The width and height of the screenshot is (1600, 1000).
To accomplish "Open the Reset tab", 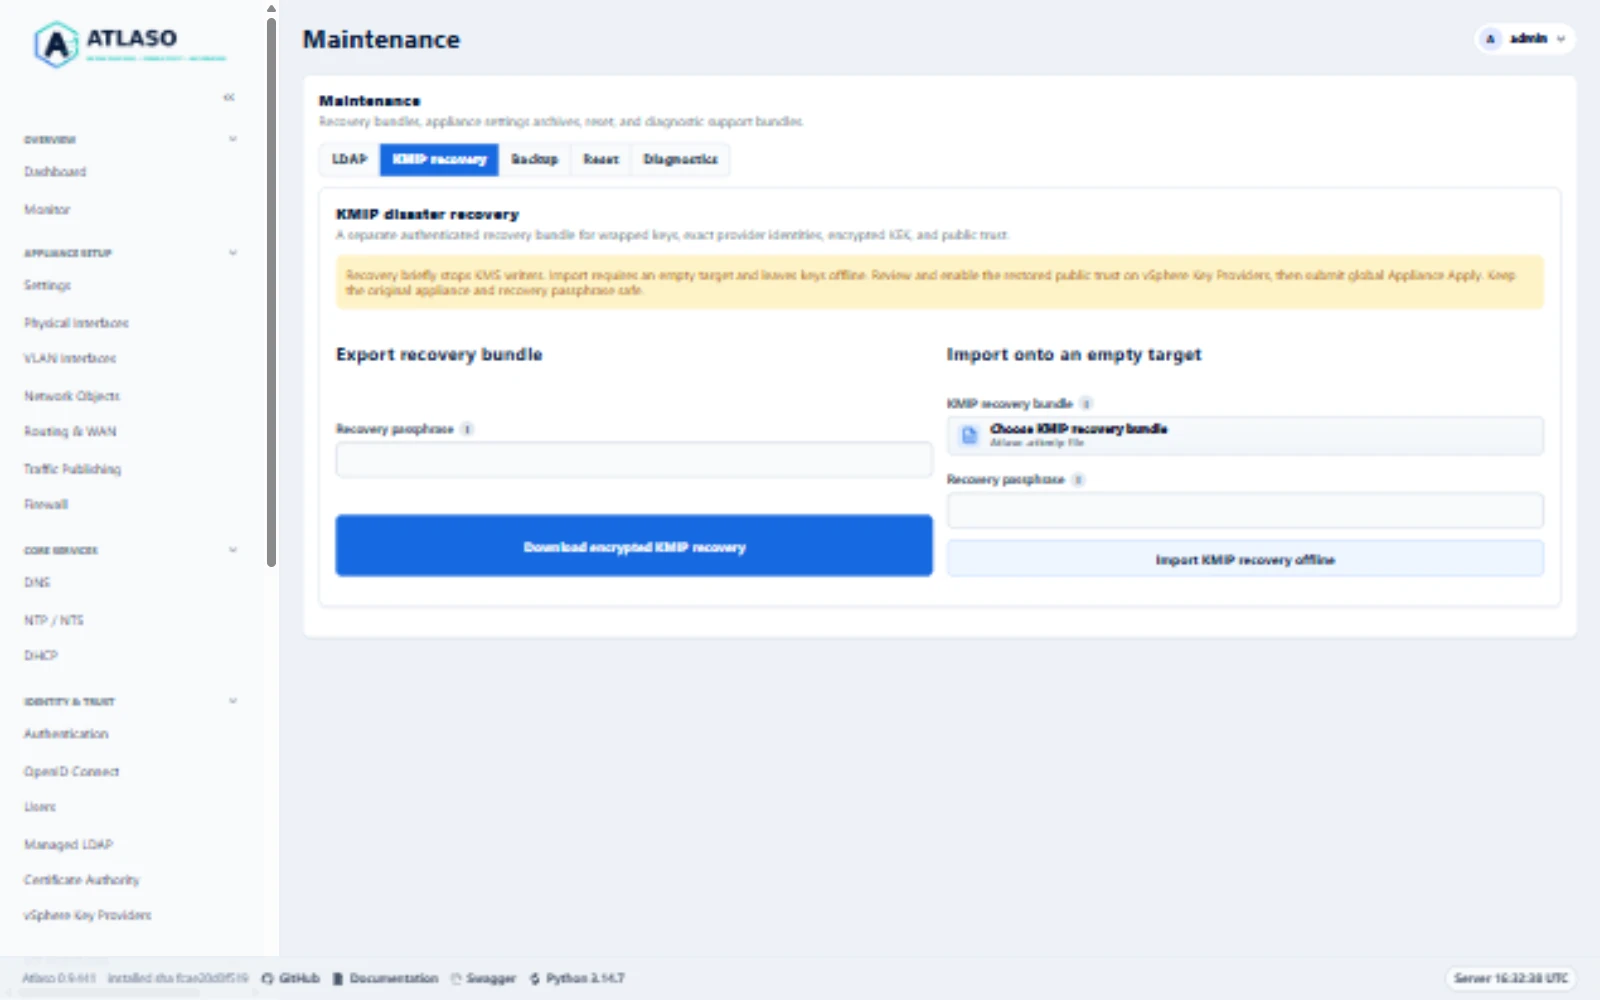I will (601, 159).
